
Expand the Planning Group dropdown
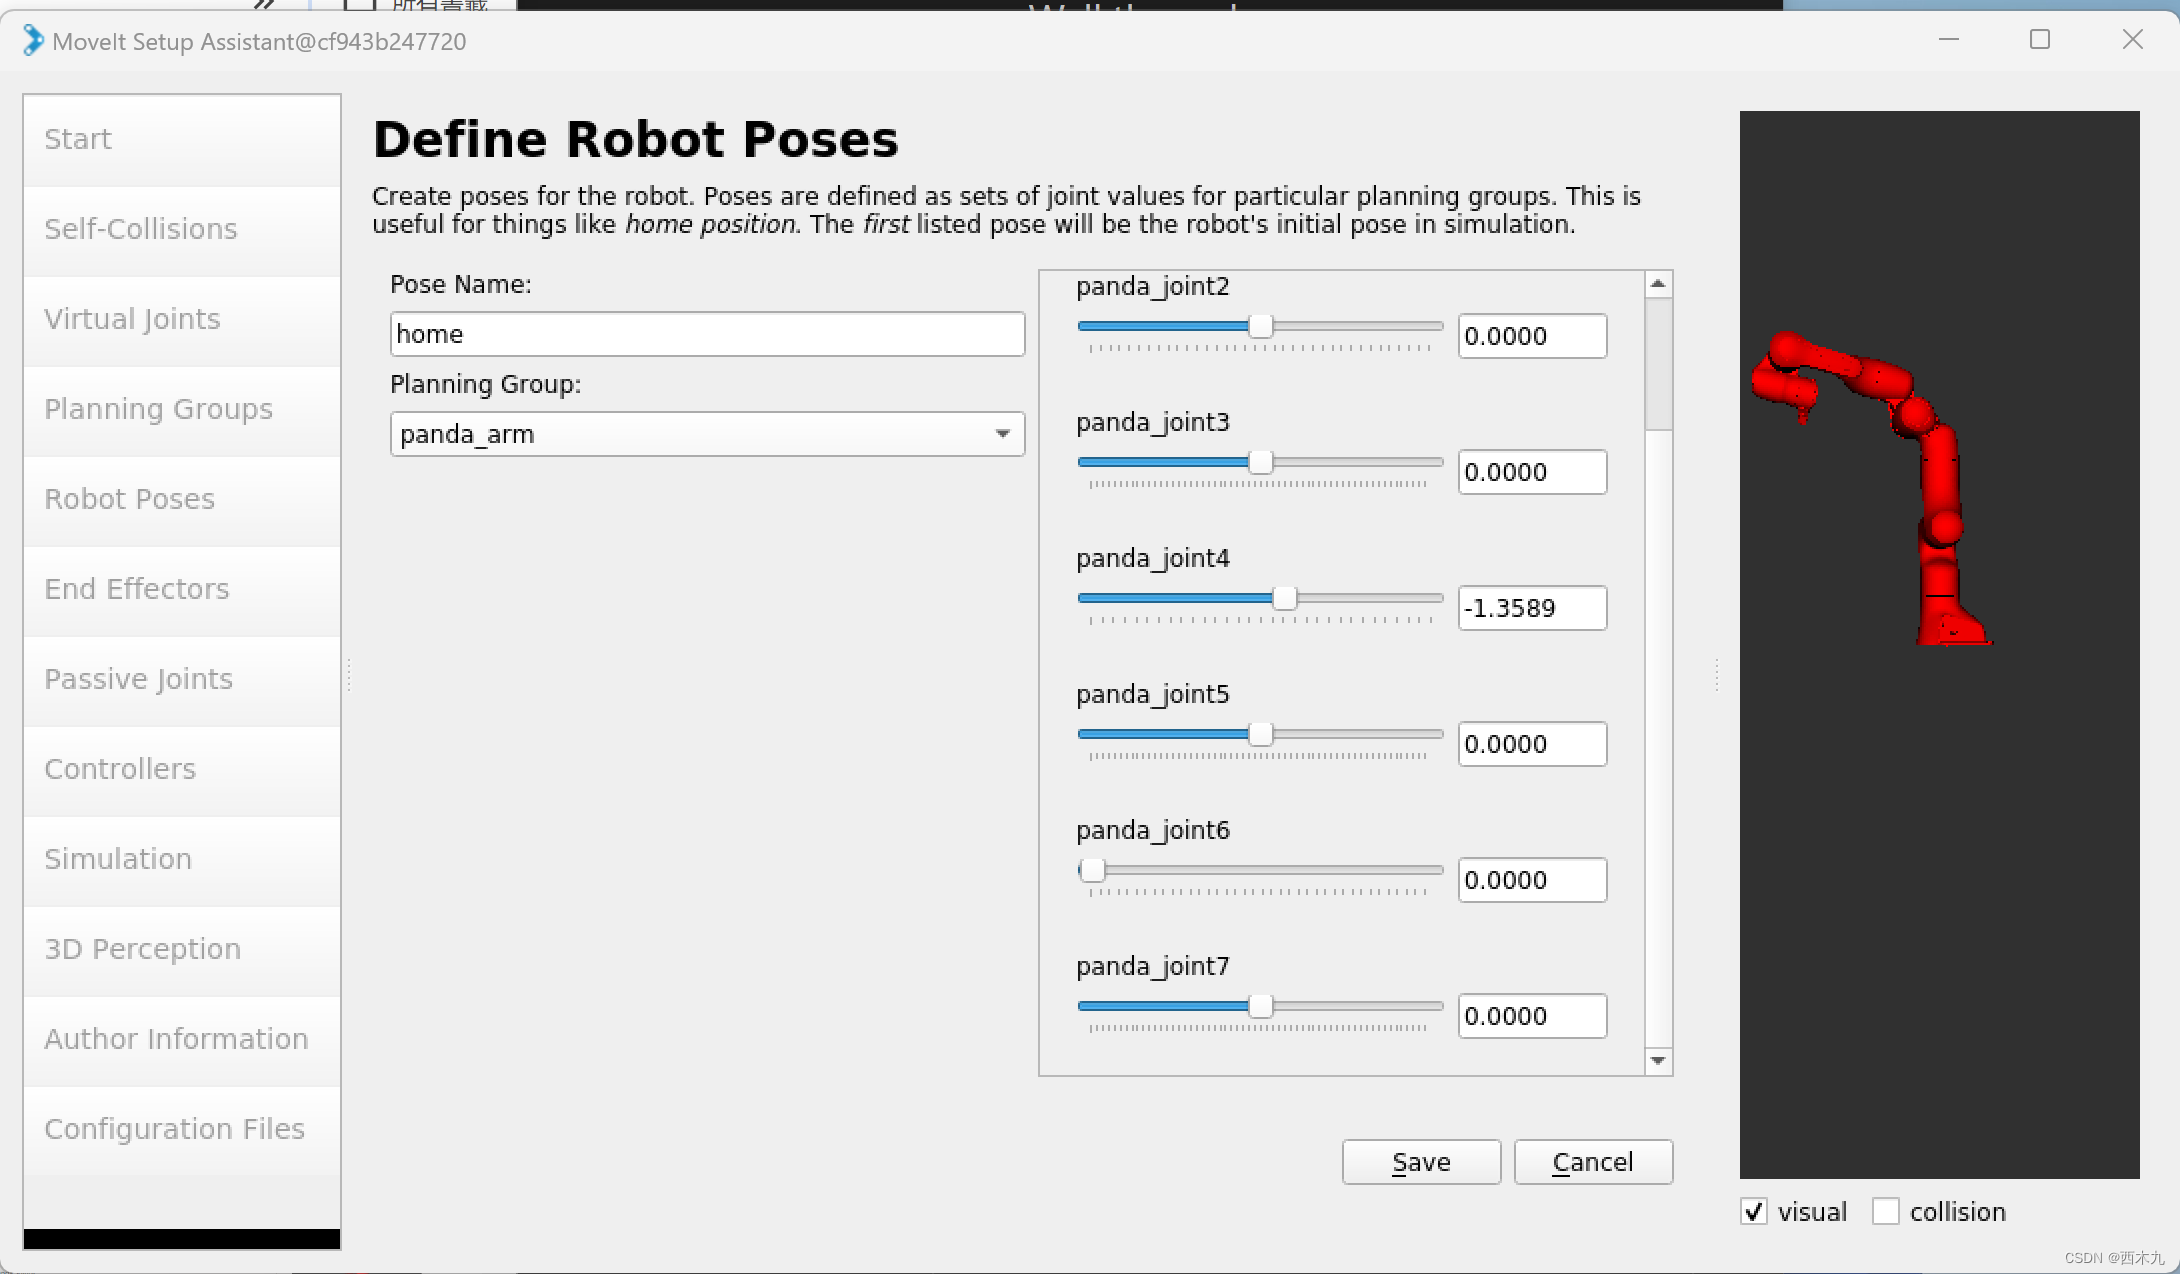(707, 434)
